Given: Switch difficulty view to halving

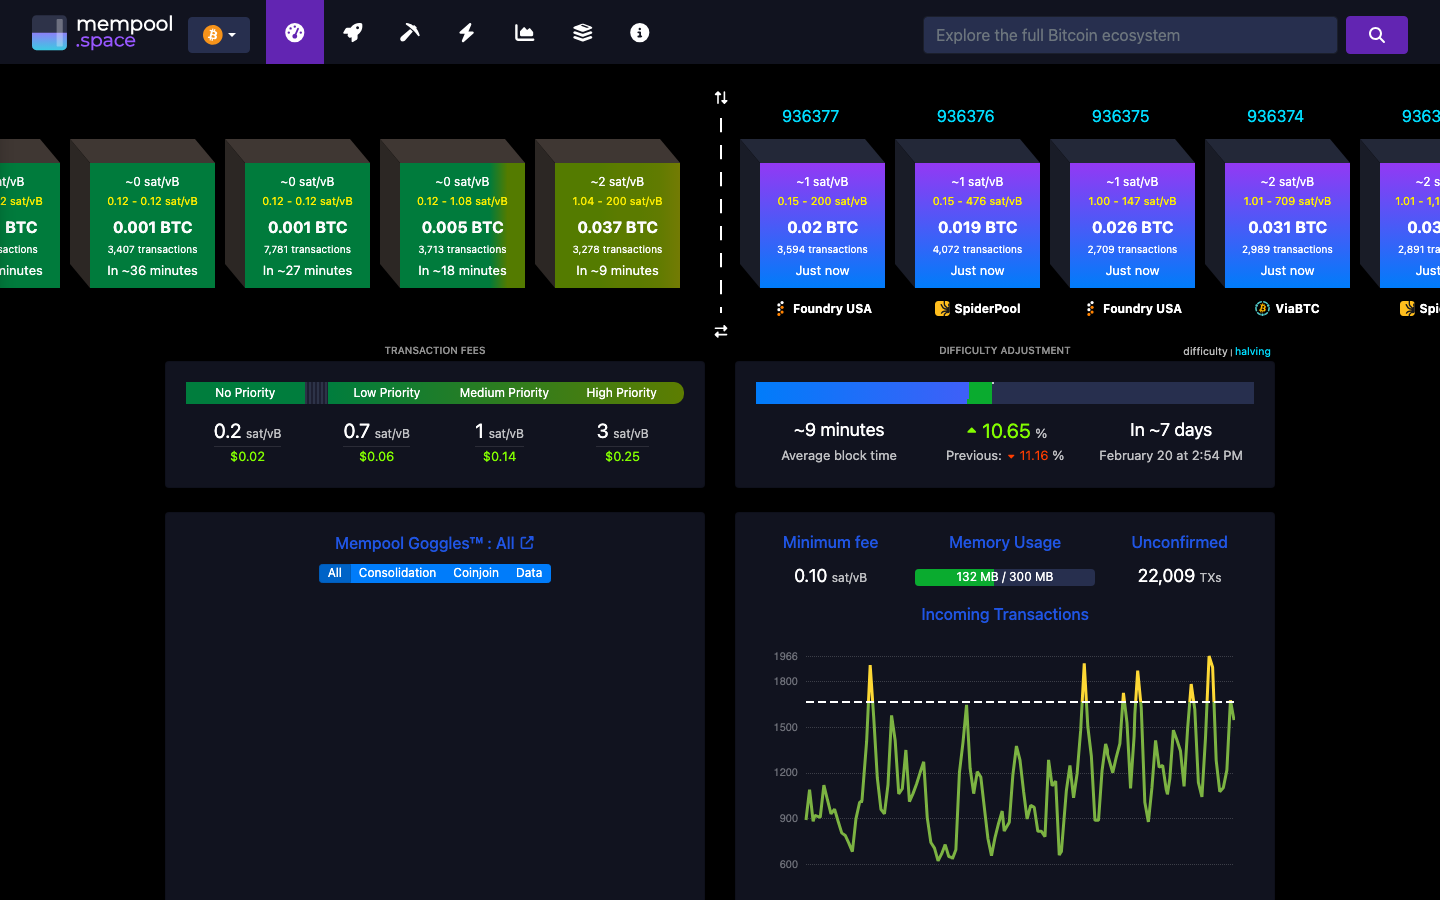Looking at the screenshot, I should coord(1252,351).
